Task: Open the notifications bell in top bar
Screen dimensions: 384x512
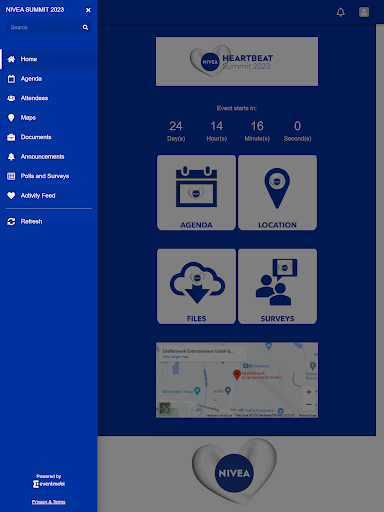Action: (x=341, y=12)
